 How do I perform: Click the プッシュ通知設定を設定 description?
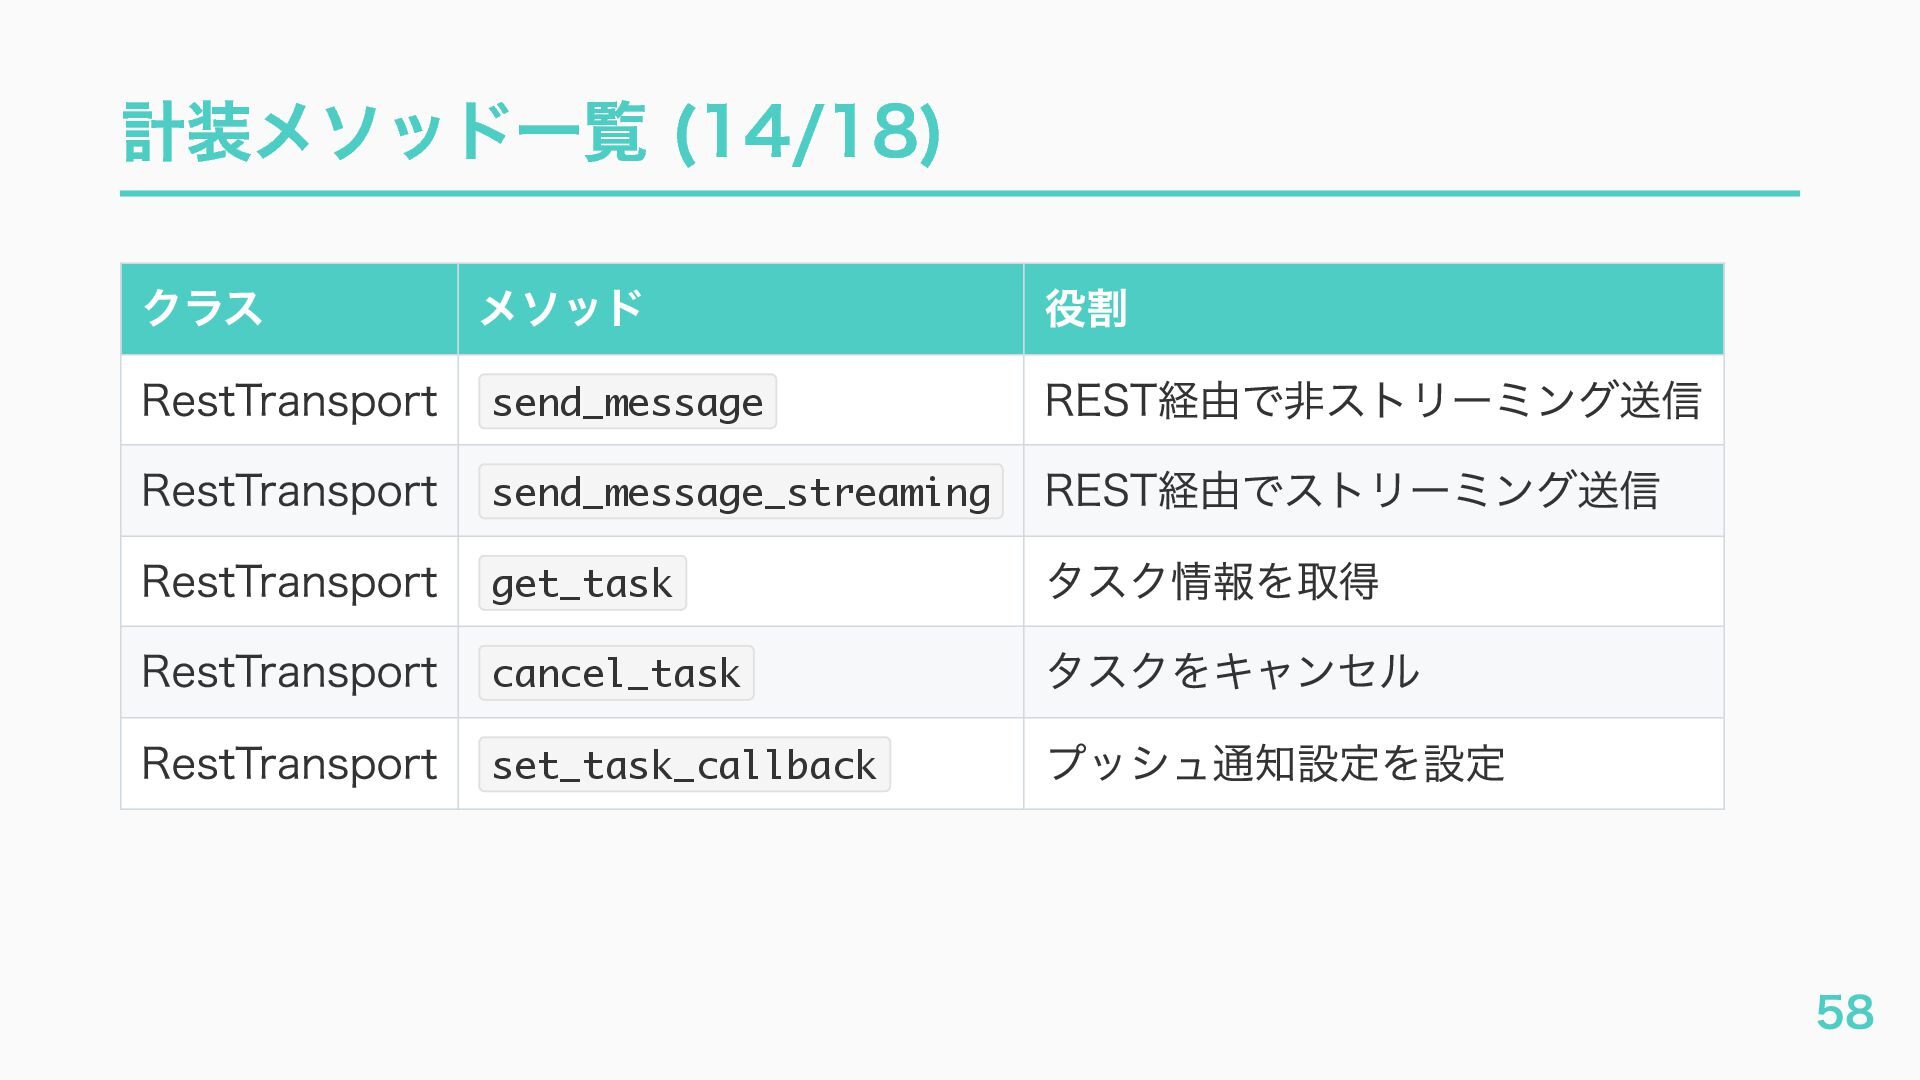(1275, 764)
